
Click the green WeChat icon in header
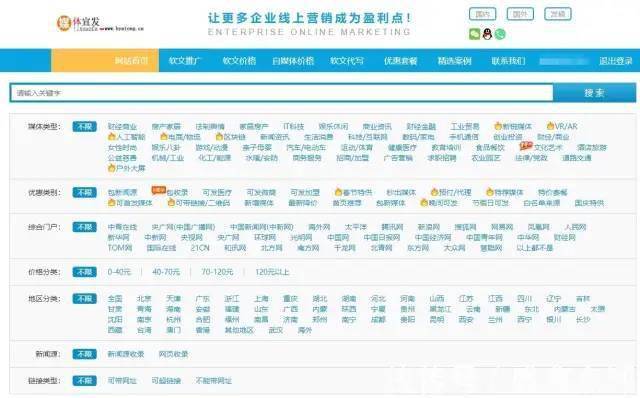click(474, 34)
